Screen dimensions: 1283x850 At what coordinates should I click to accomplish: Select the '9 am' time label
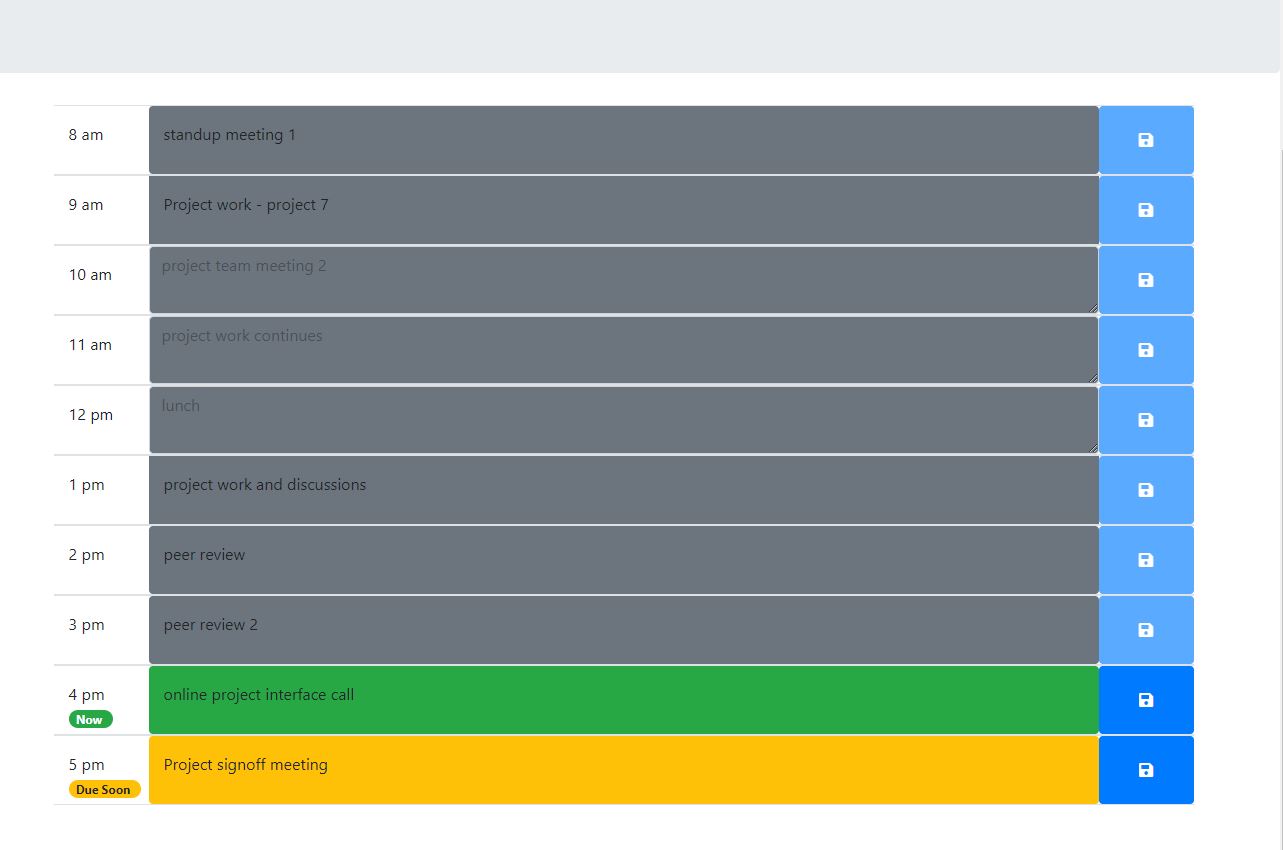[x=86, y=205]
